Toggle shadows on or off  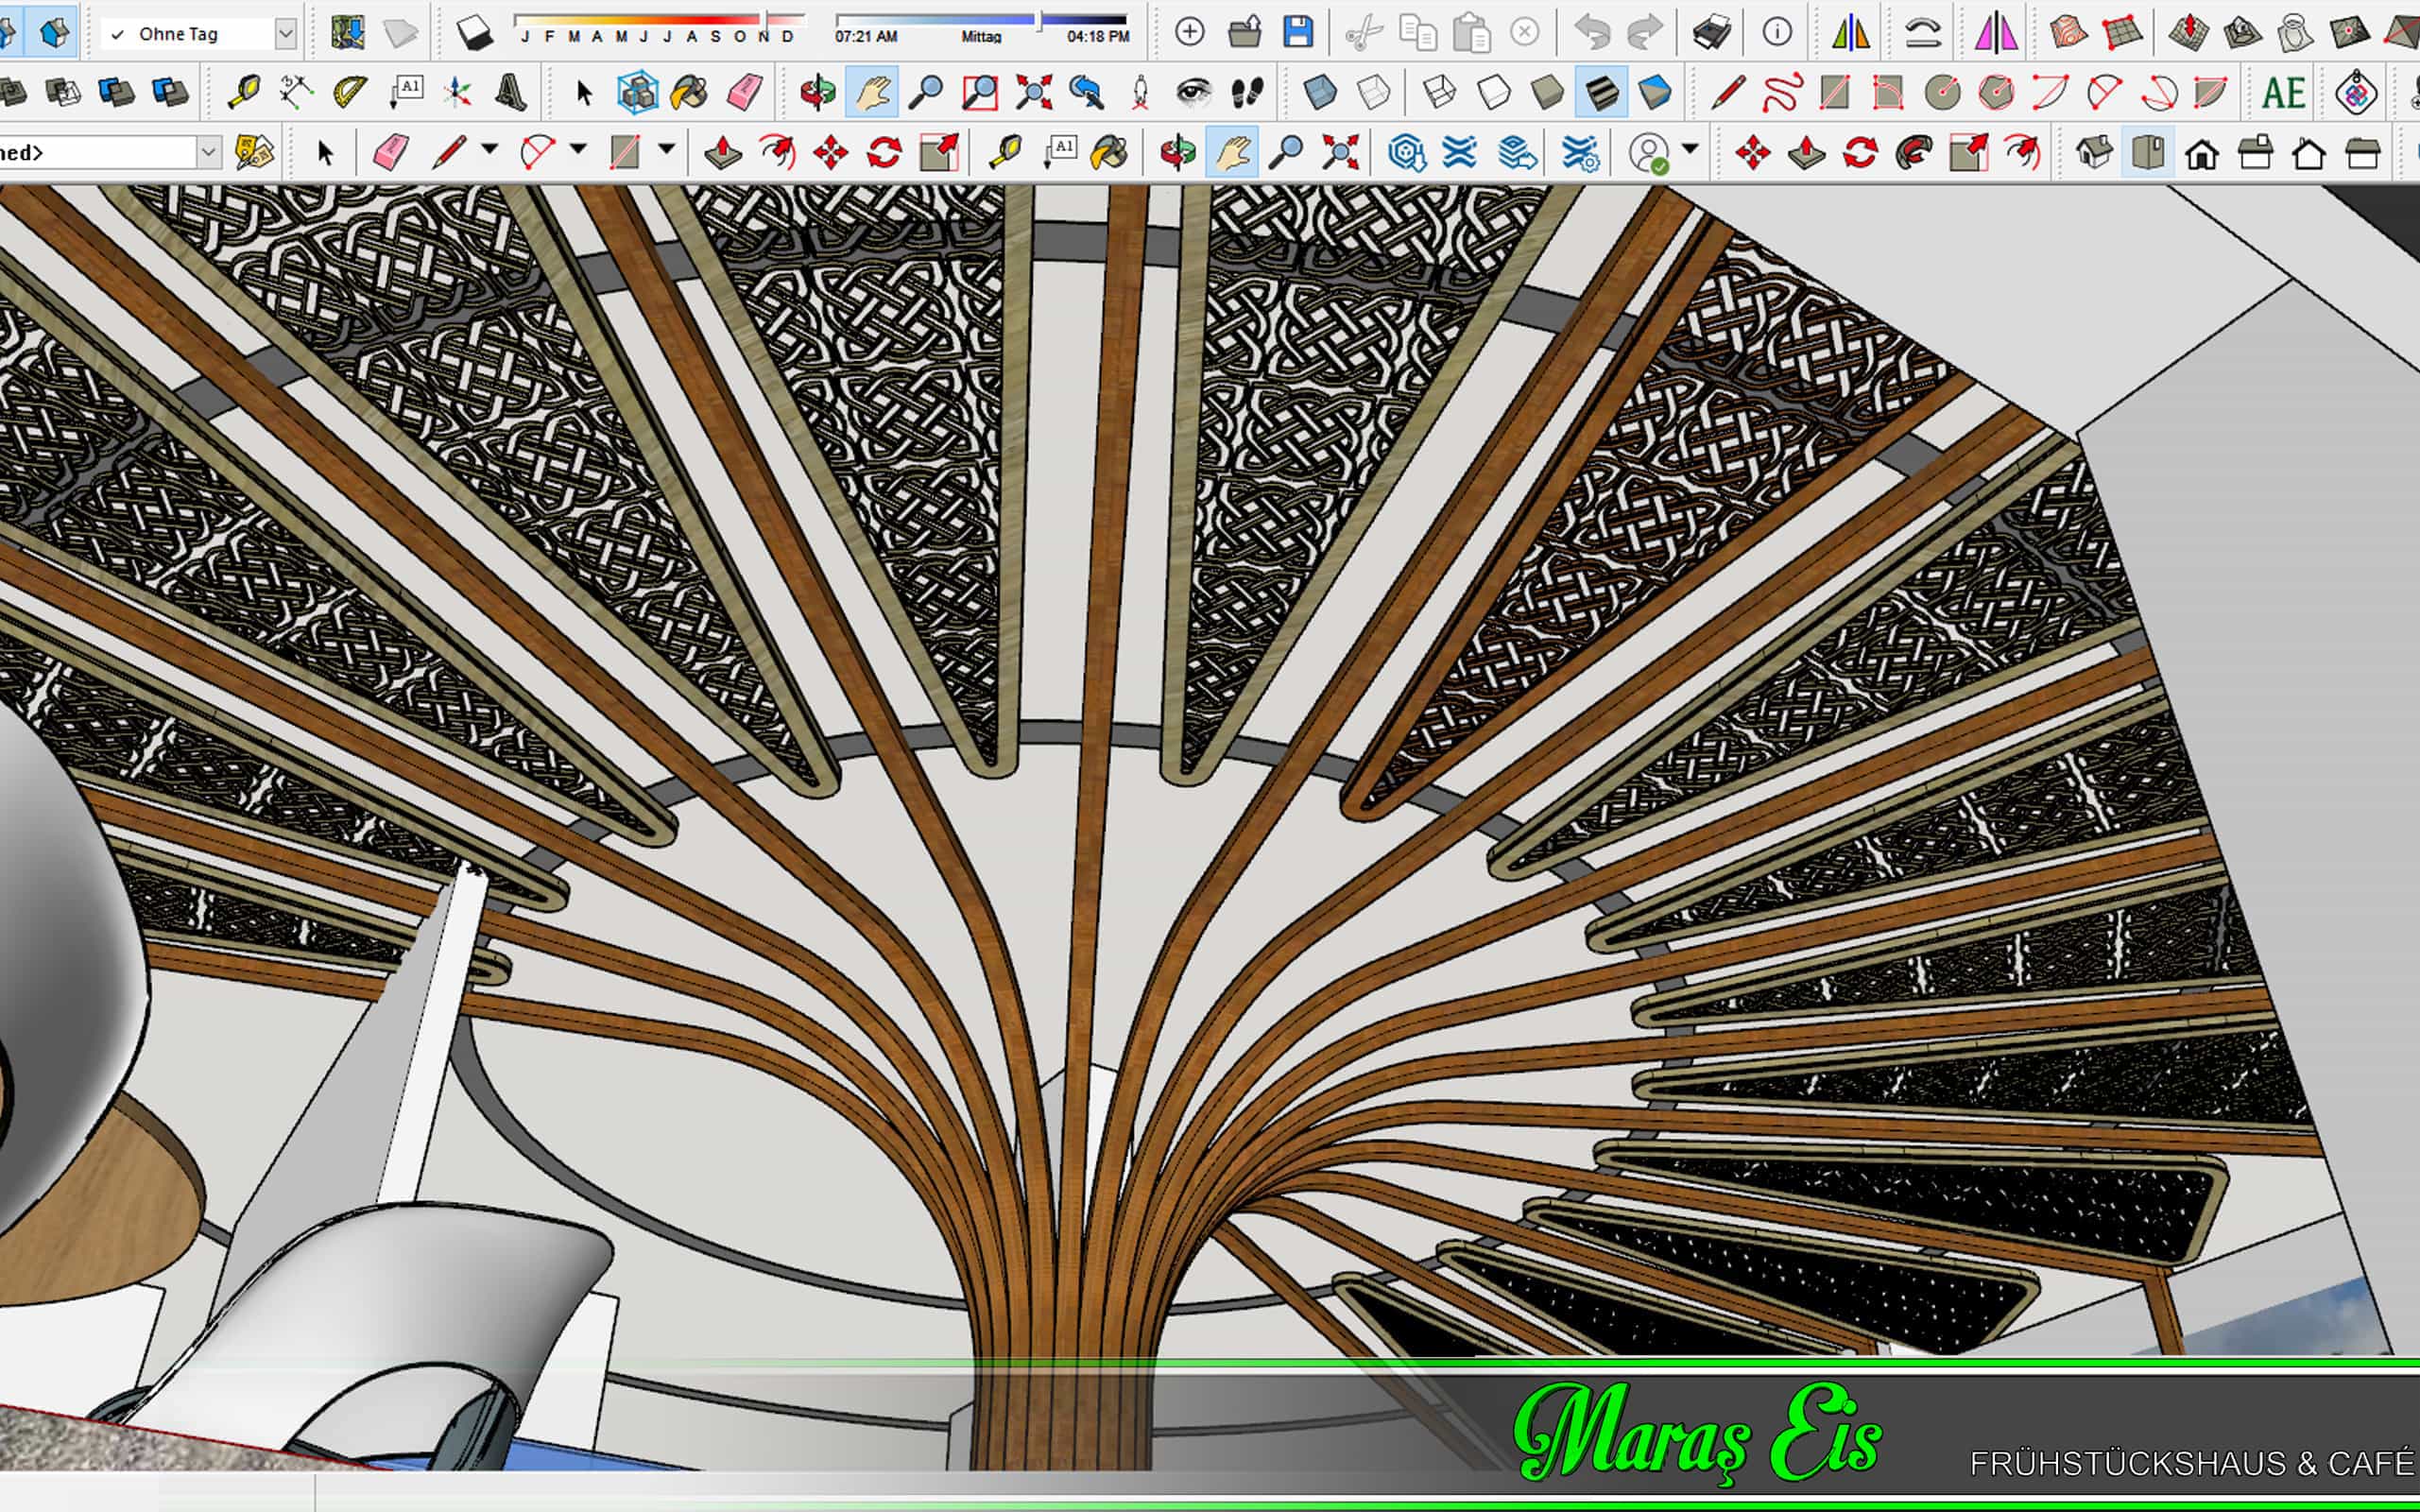475,33
